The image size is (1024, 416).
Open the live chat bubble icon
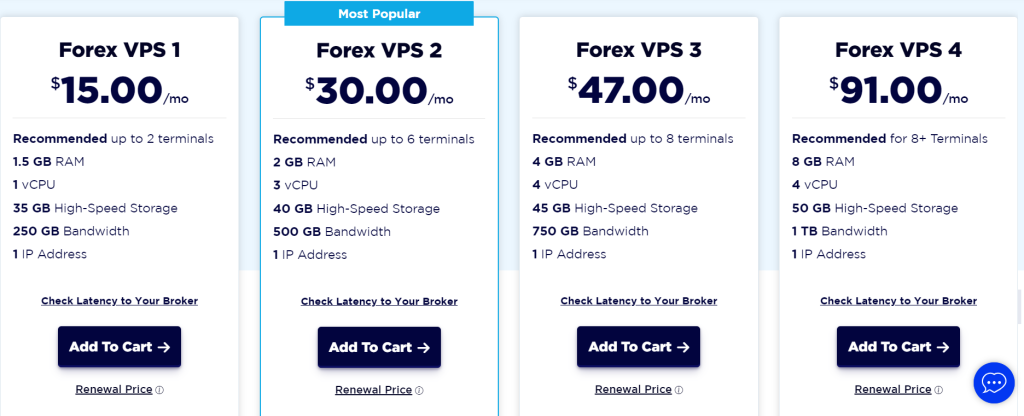[993, 383]
